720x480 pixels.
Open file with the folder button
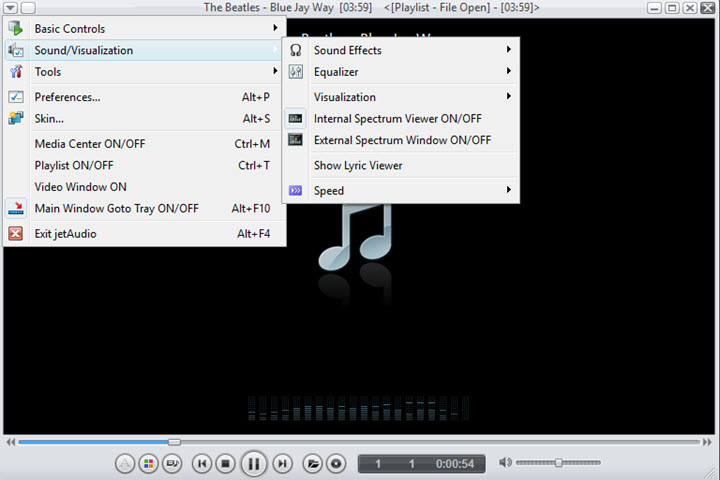pos(312,464)
